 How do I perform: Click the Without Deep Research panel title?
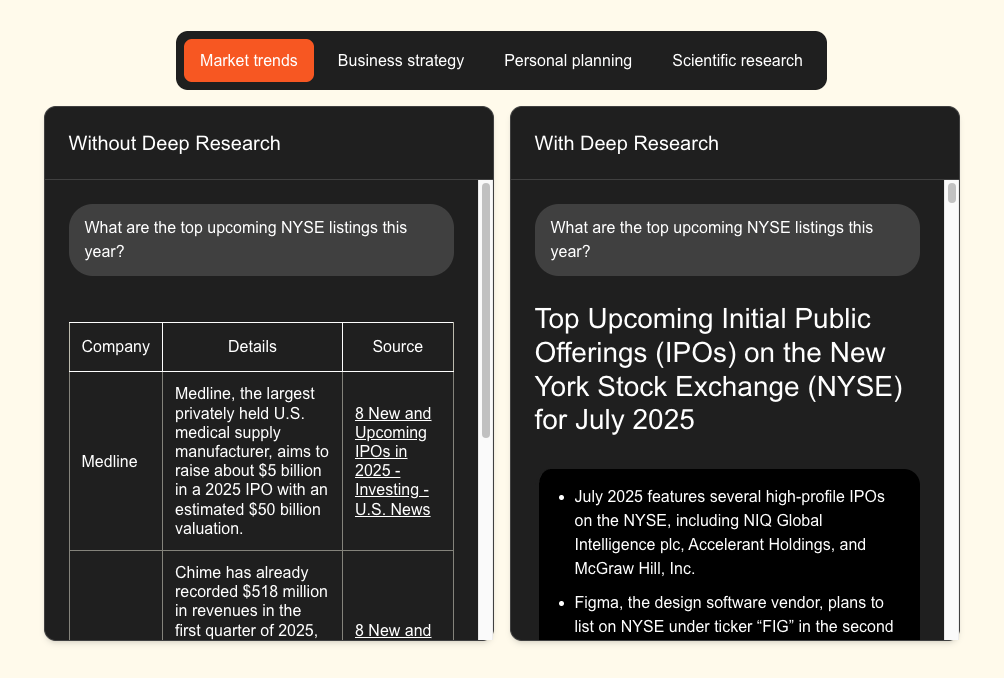coord(175,143)
